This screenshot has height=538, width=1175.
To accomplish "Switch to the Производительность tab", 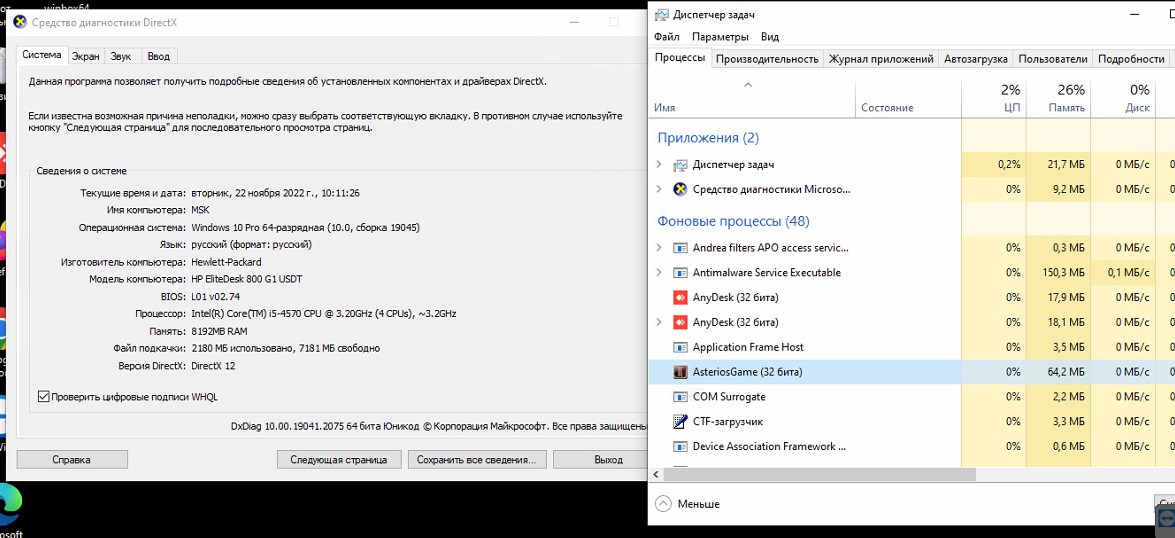I will click(767, 58).
